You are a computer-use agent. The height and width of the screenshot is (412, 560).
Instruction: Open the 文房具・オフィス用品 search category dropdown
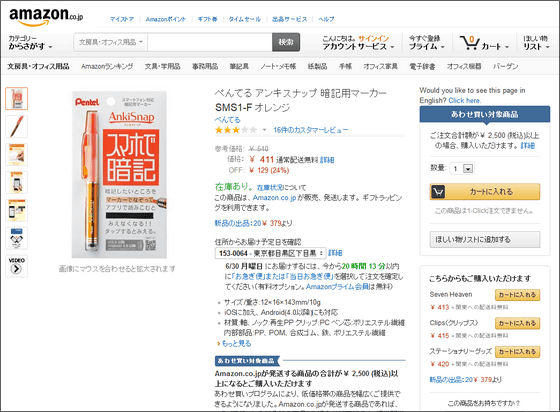[x=111, y=42]
